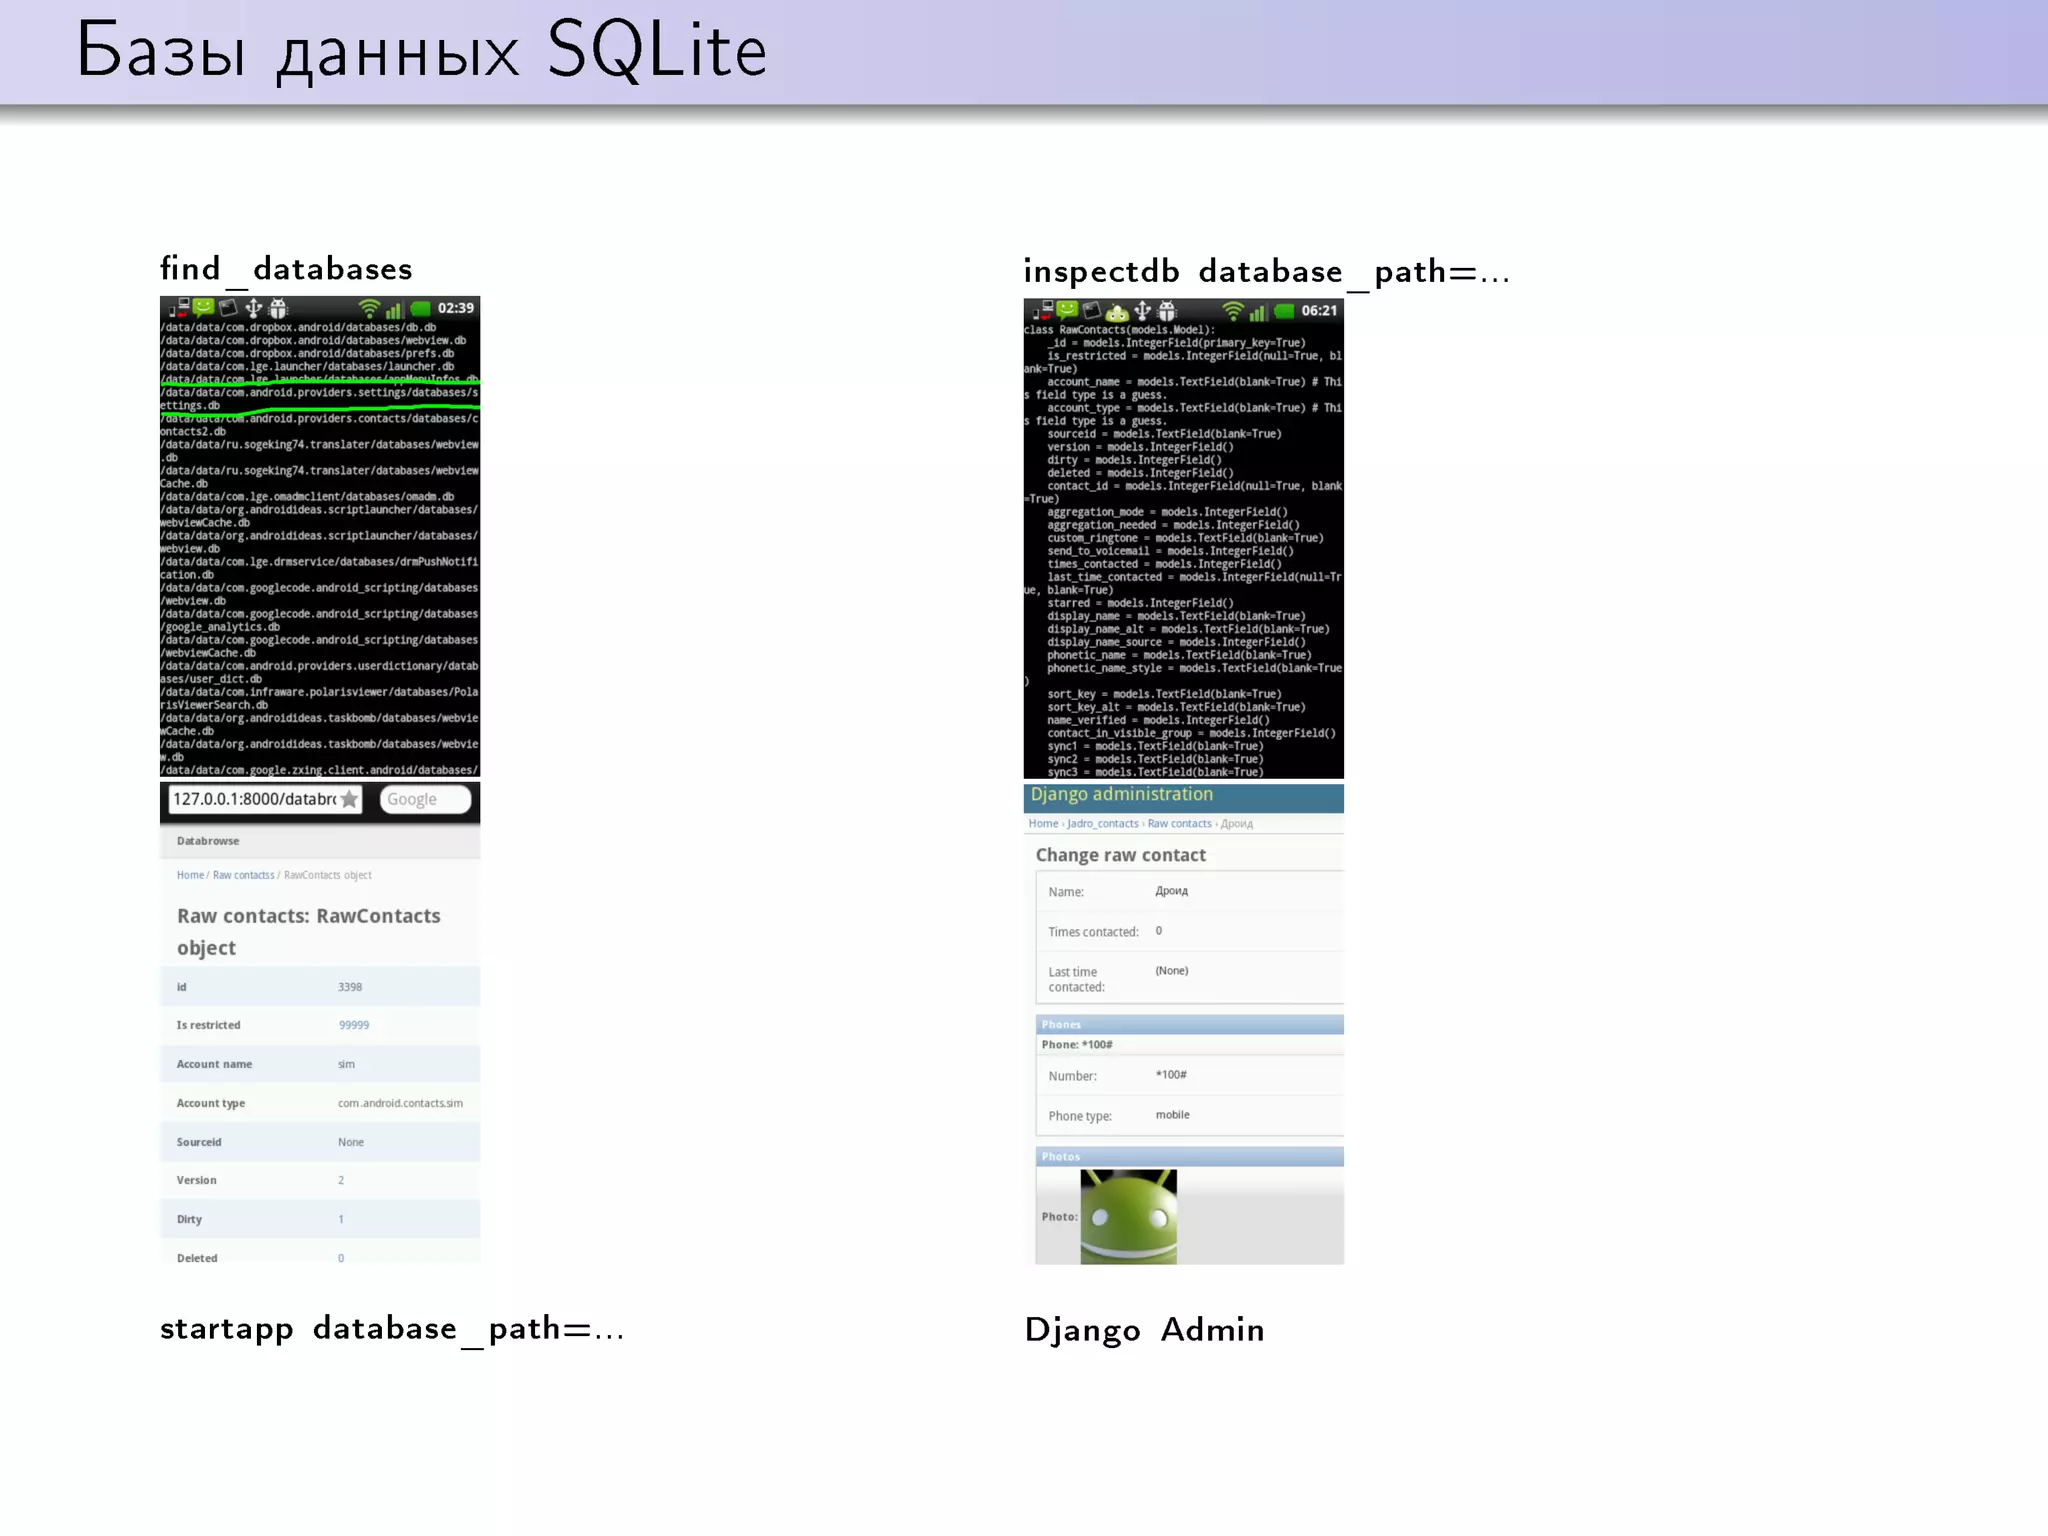This screenshot has width=2048, height=1536.
Task: Open the Home breadcrumb in Django administration
Action: click(1043, 824)
